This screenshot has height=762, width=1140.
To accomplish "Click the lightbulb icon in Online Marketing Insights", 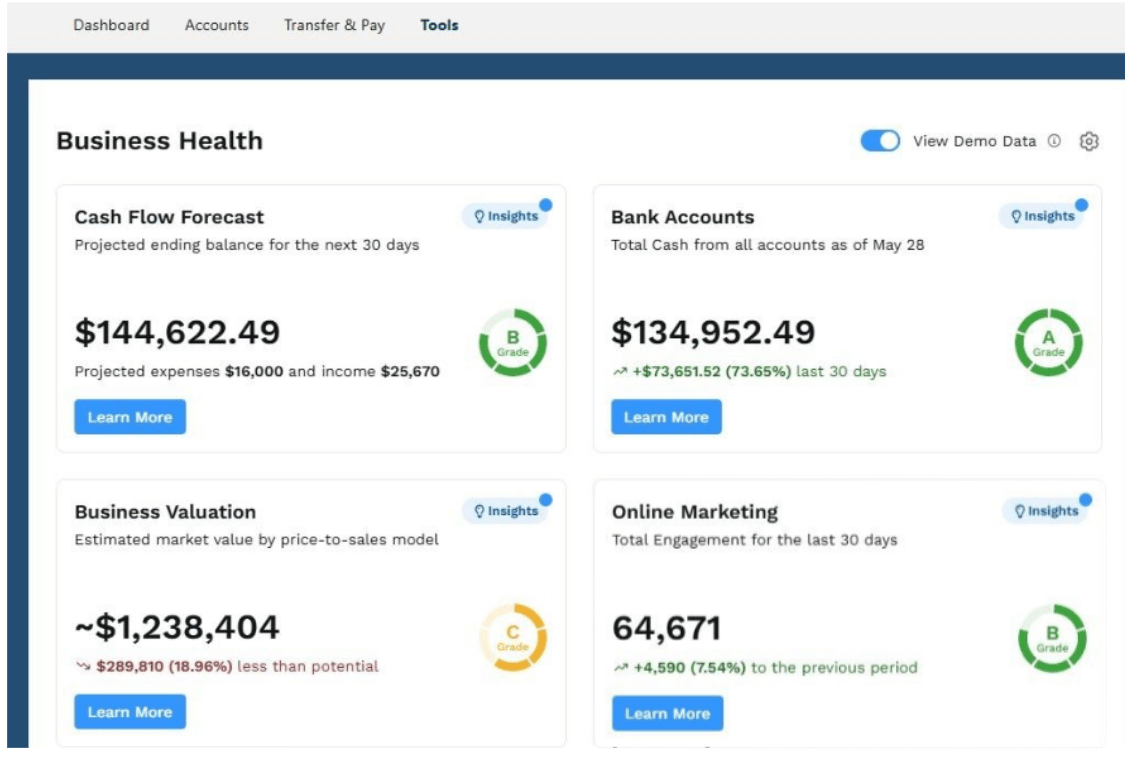I will pos(1019,511).
